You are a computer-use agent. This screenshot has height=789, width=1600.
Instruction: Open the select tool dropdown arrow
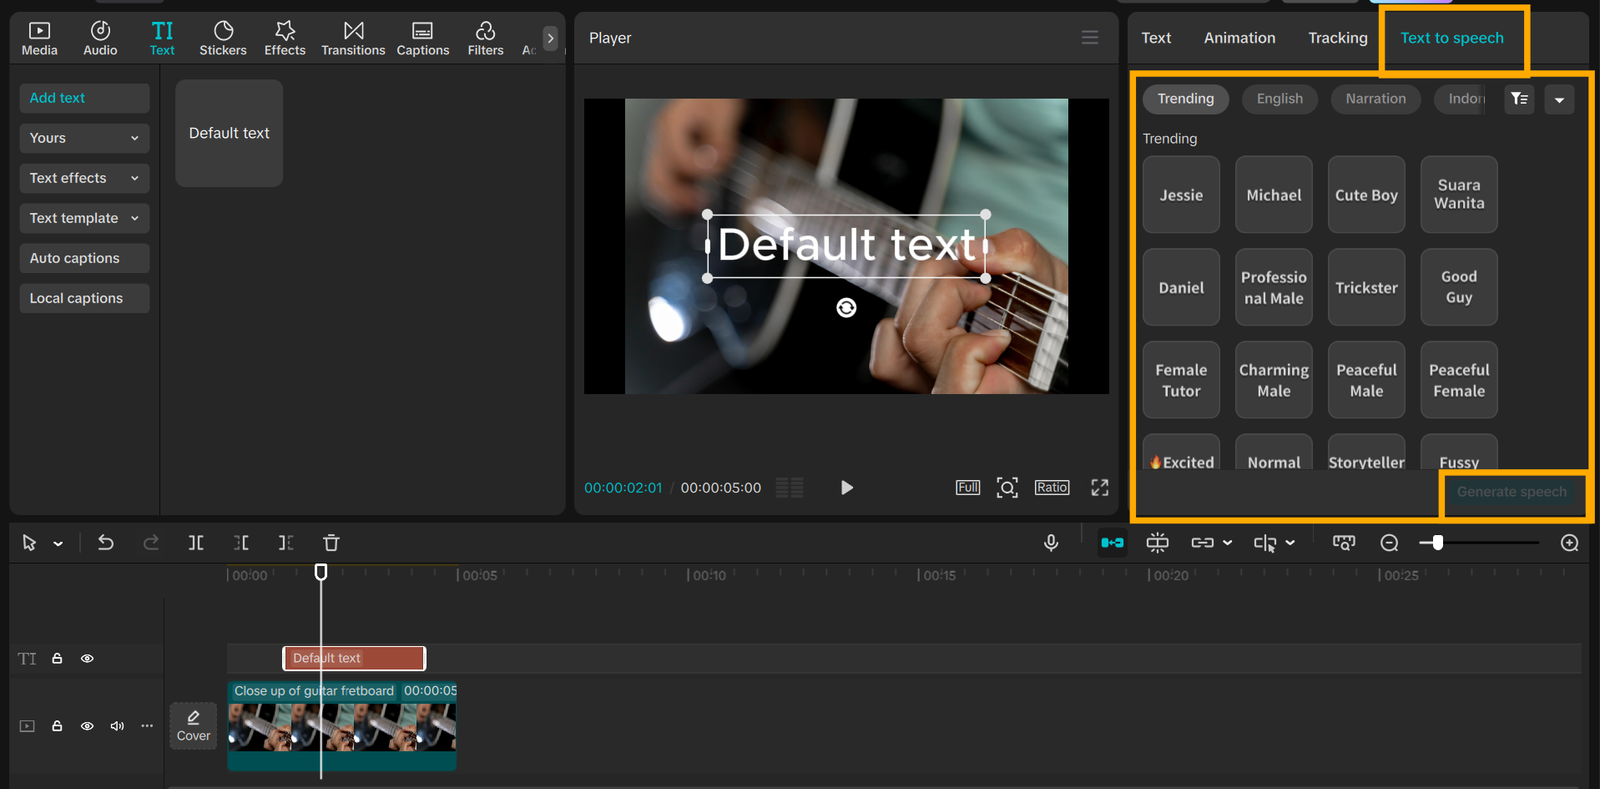(58, 543)
